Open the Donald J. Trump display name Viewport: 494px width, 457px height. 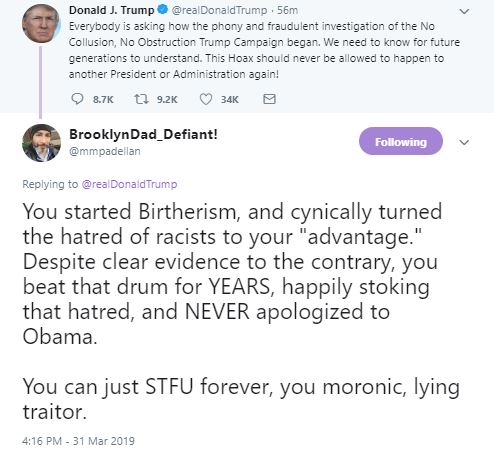click(x=112, y=10)
